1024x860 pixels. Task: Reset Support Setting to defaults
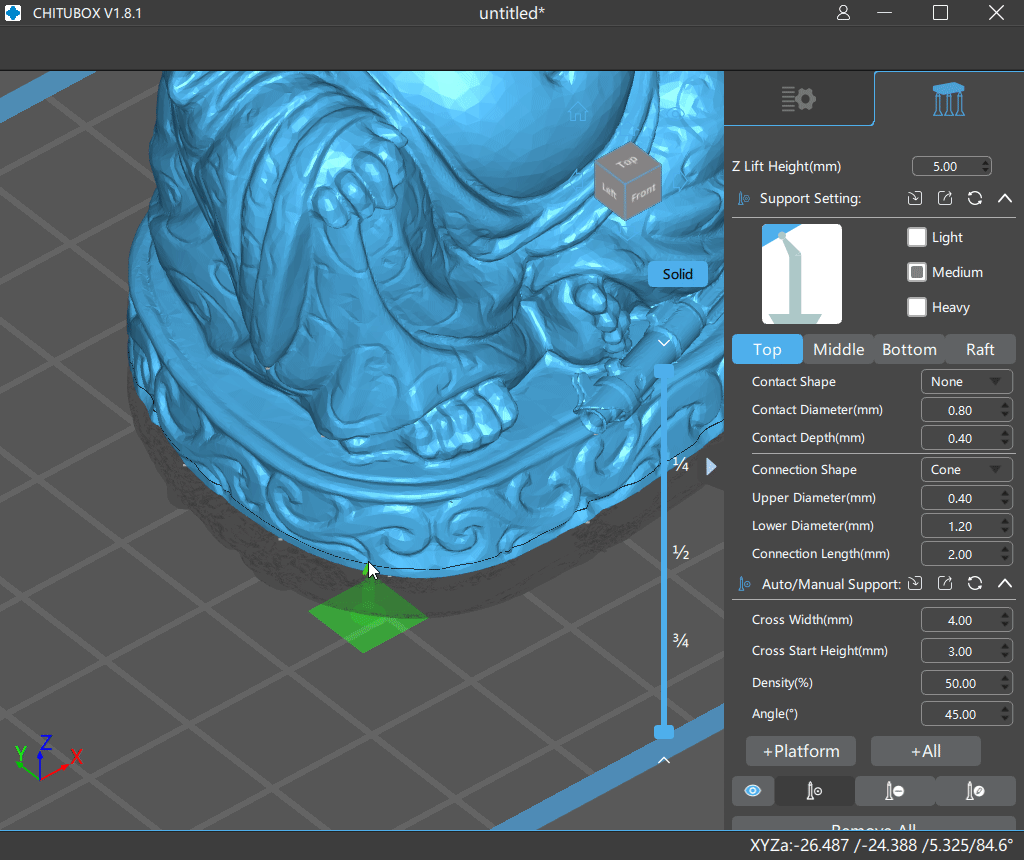(975, 198)
